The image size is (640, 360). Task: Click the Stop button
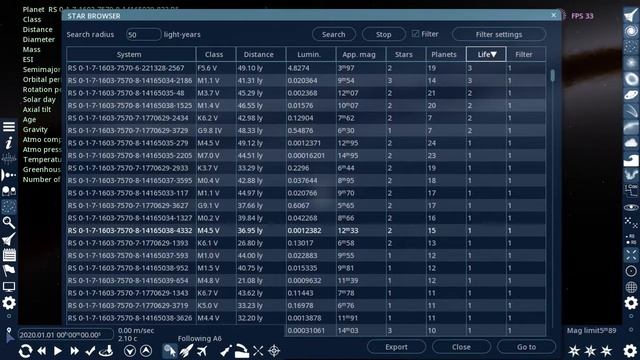pos(383,34)
